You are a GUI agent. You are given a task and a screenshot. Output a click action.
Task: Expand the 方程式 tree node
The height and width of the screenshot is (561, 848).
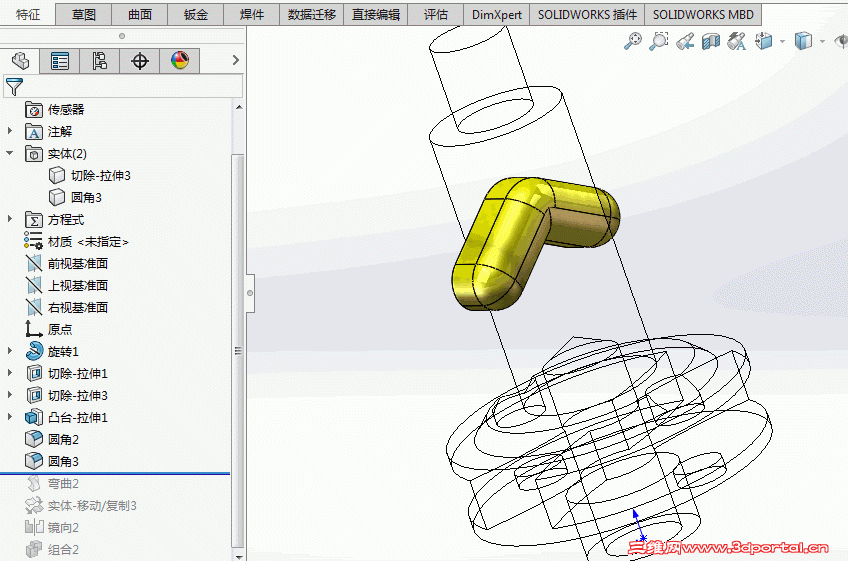tap(10, 219)
